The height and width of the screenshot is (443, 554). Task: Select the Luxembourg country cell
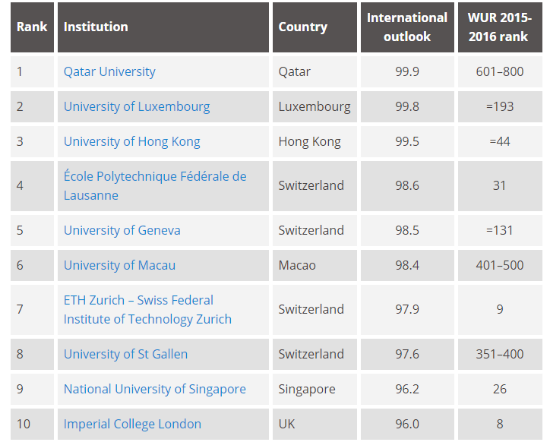point(315,107)
